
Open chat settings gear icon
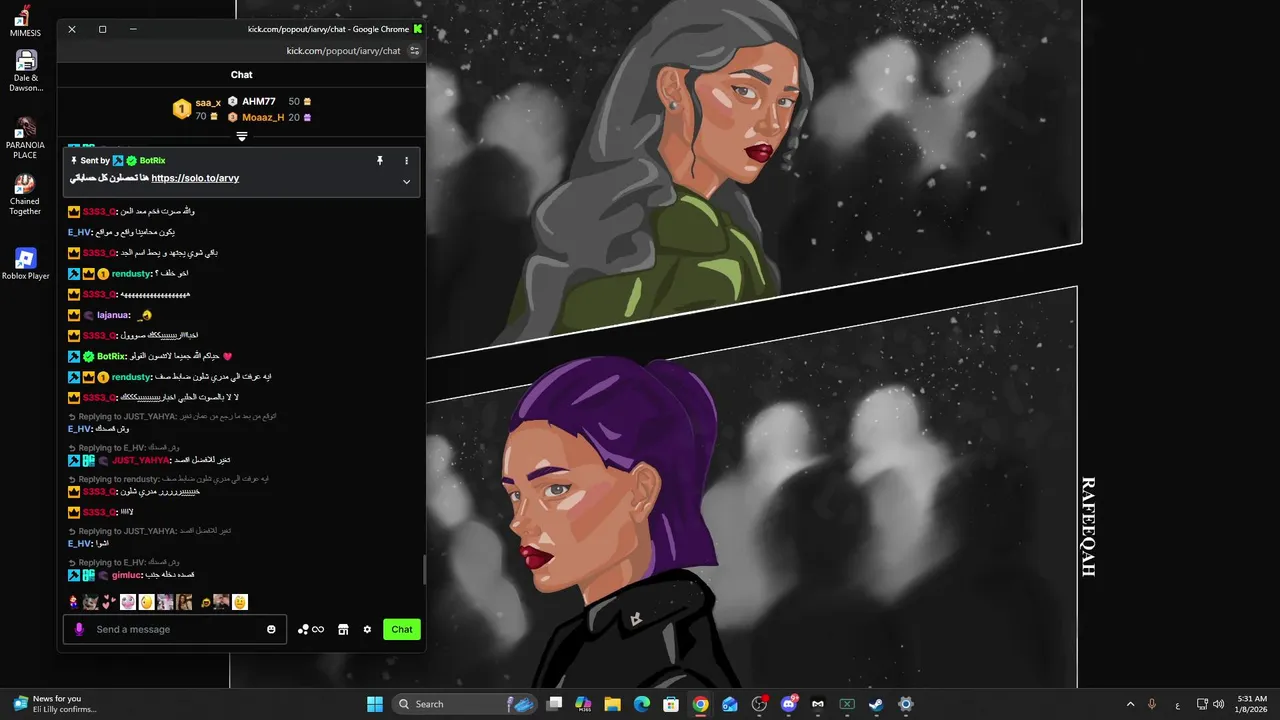(367, 629)
